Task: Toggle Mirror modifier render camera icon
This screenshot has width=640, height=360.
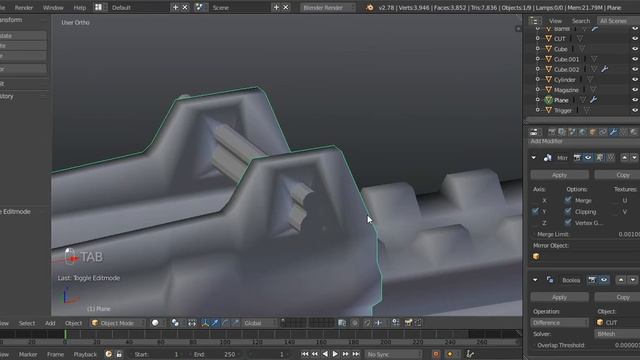Action: 577,158
